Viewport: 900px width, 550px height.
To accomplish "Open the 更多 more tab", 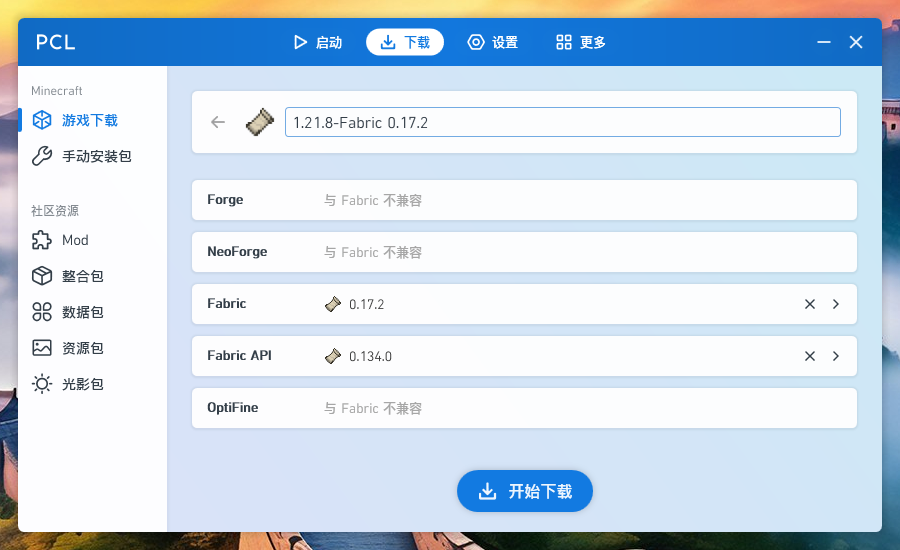I will click(x=581, y=42).
